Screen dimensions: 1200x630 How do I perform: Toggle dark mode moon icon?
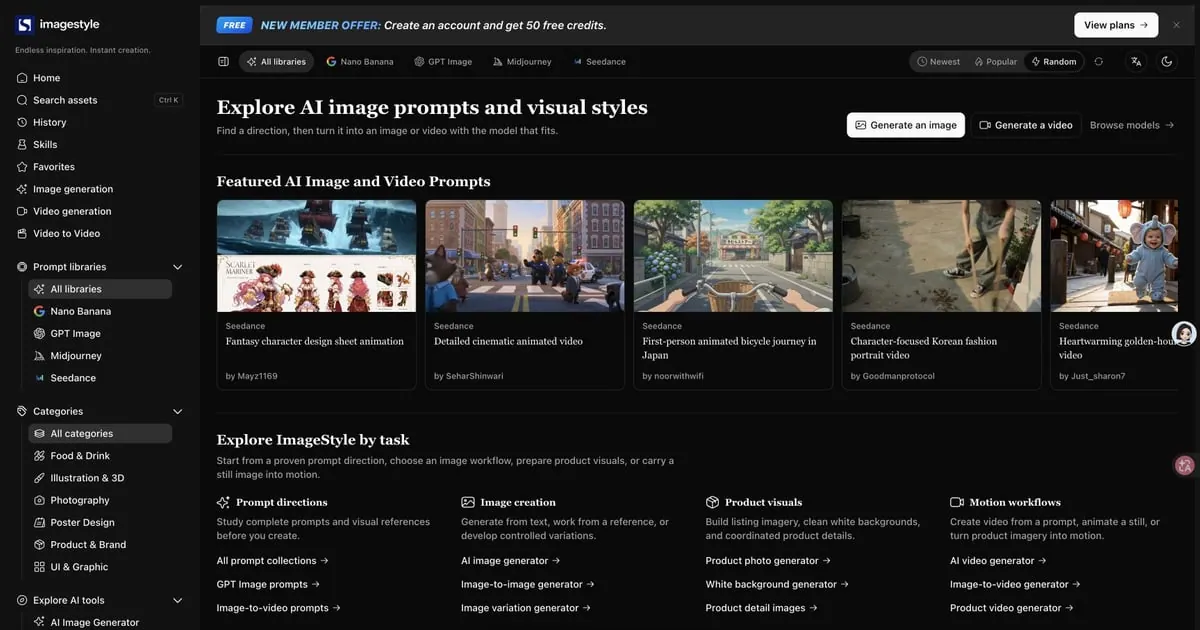pyautogui.click(x=1167, y=61)
